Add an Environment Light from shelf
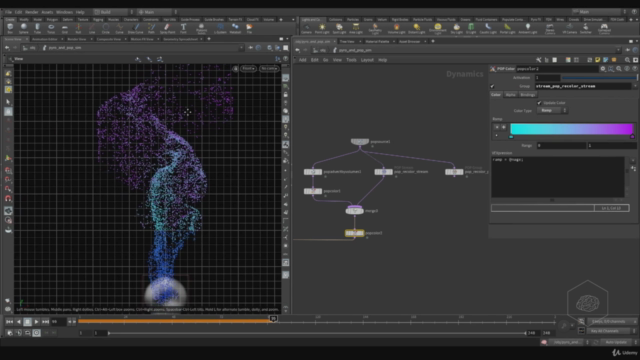Viewport: 640px width, 360px height. tap(438, 29)
